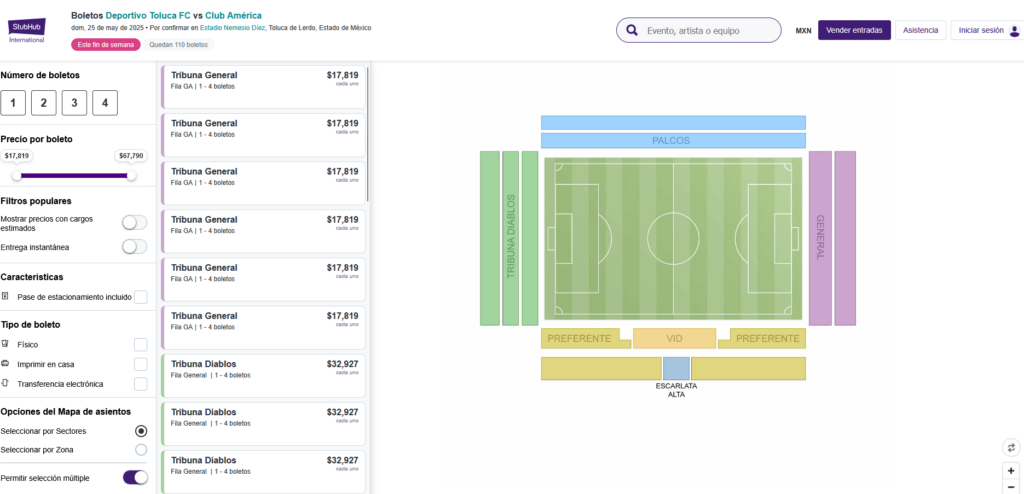Click the Vender entradas button
The height and width of the screenshot is (494, 1024).
854,30
